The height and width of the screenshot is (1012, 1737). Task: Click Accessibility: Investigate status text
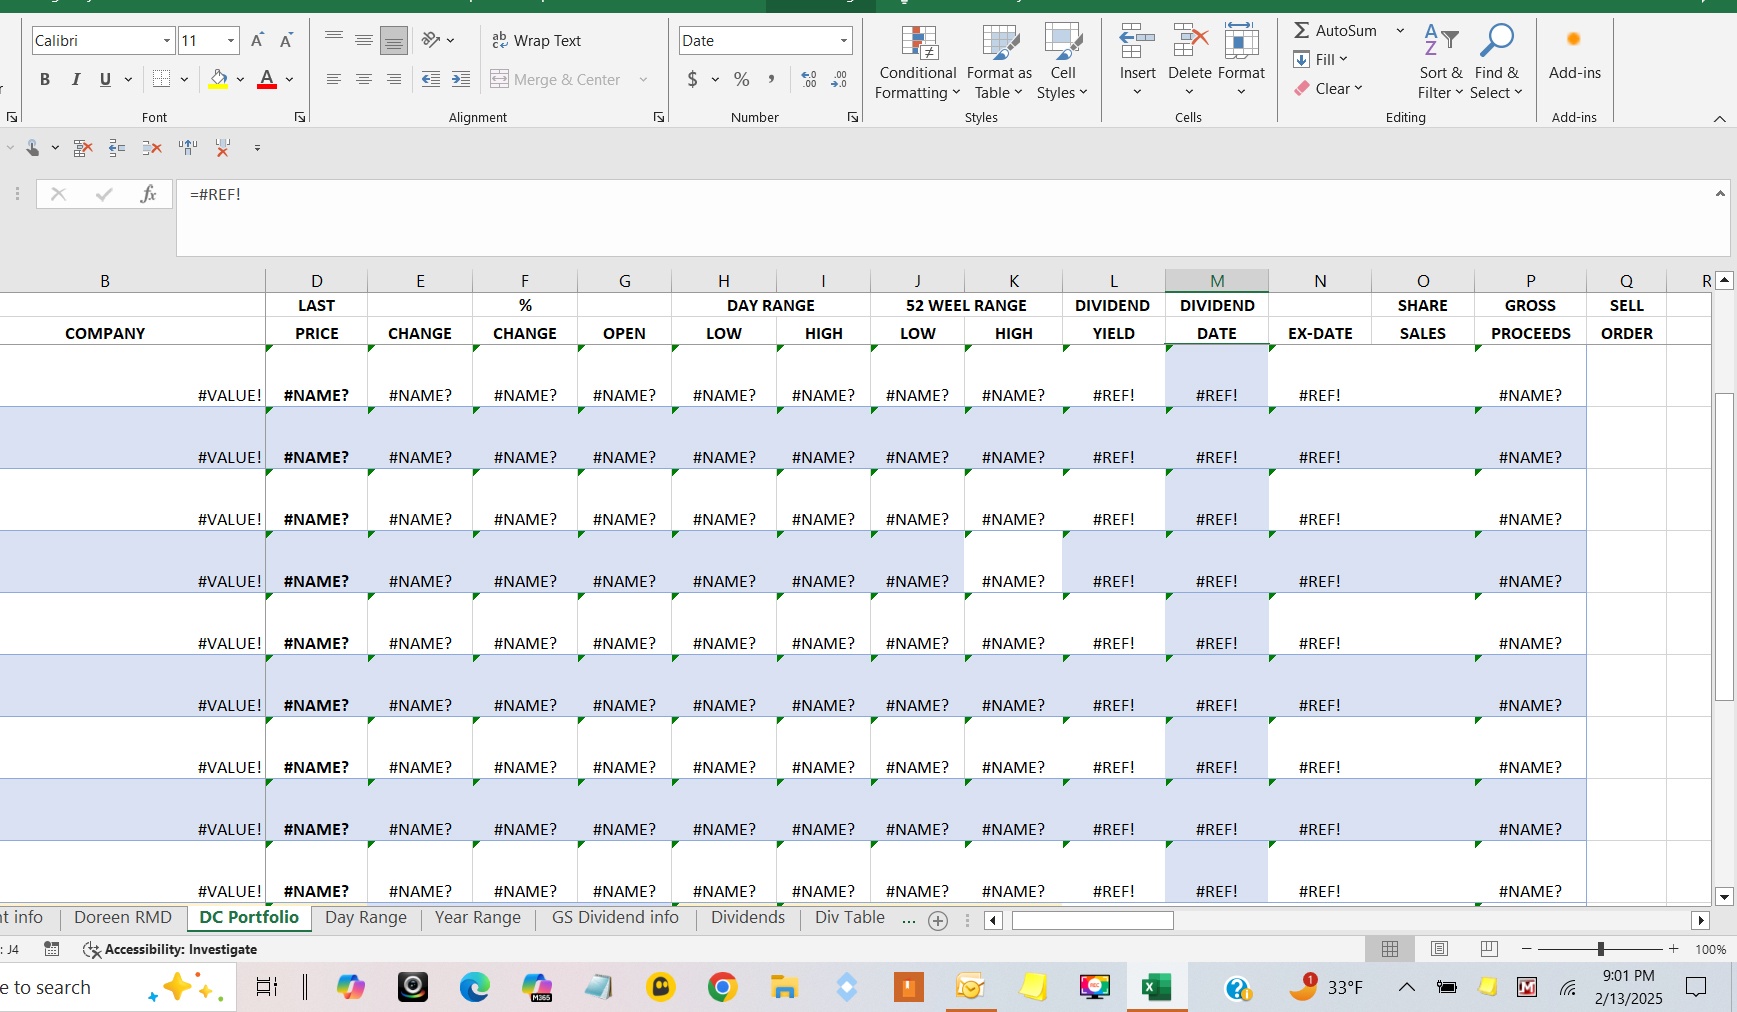point(170,950)
